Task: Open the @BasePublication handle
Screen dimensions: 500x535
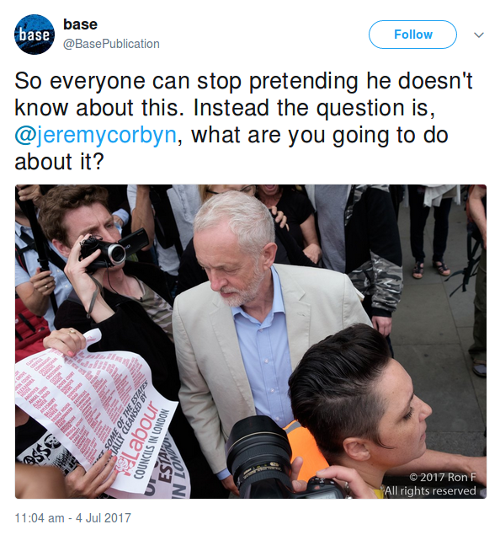Action: point(111,44)
